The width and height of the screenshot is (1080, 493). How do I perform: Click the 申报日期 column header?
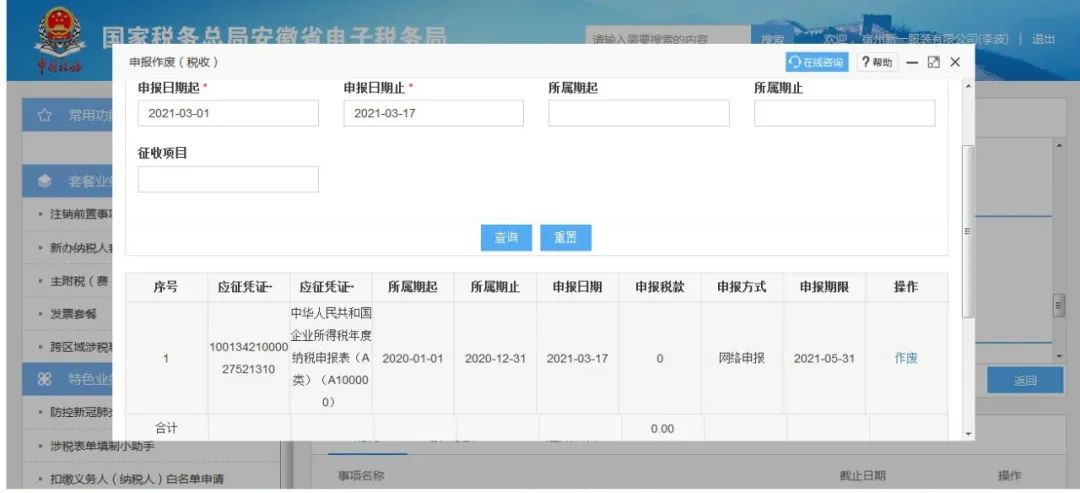click(x=577, y=287)
